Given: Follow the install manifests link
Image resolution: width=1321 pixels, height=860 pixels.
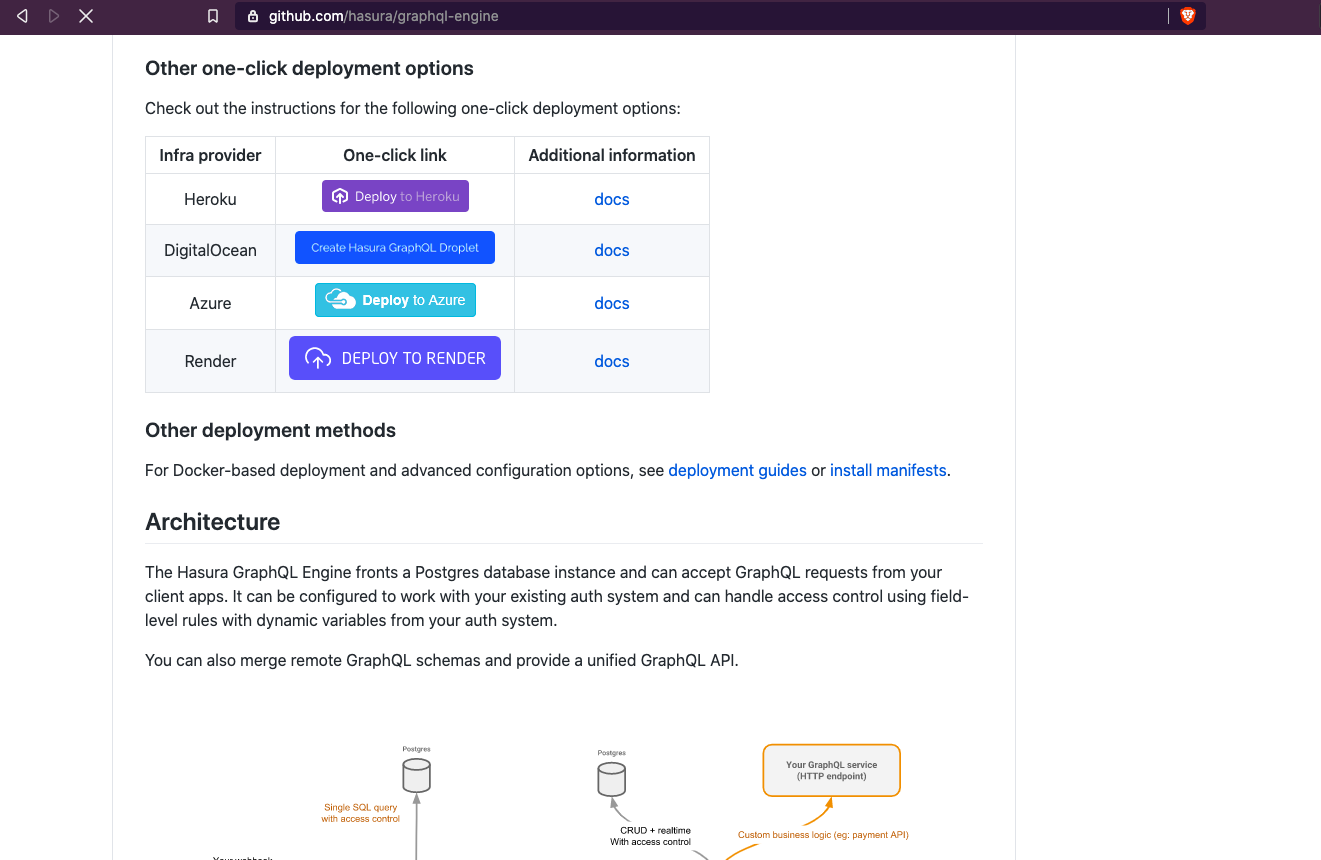Looking at the screenshot, I should (888, 470).
